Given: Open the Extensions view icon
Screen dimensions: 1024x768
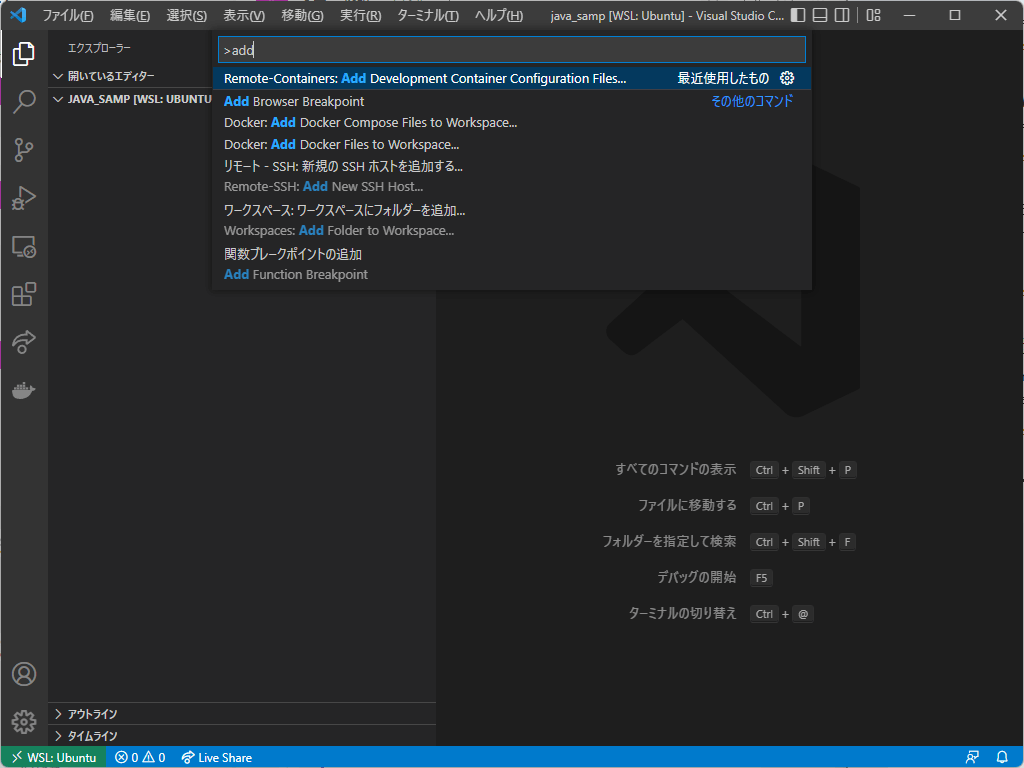Looking at the screenshot, I should click(24, 294).
